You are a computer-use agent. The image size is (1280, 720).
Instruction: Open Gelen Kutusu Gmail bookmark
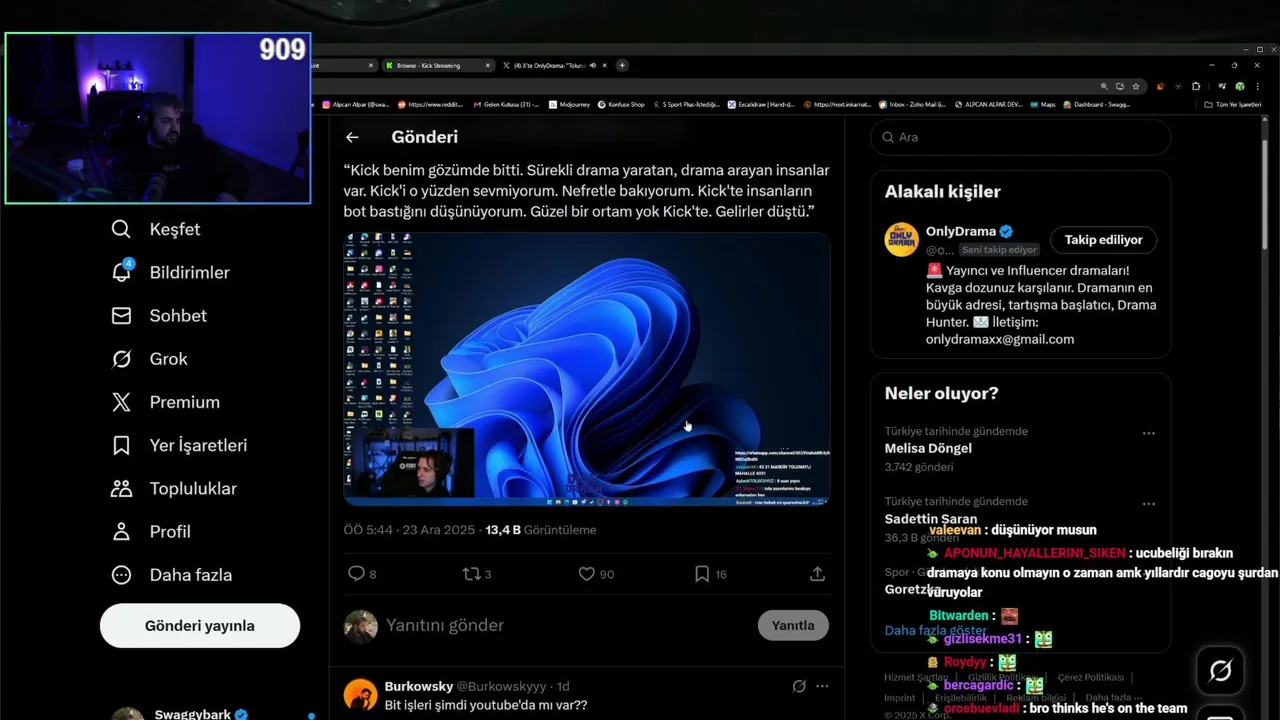click(506, 104)
